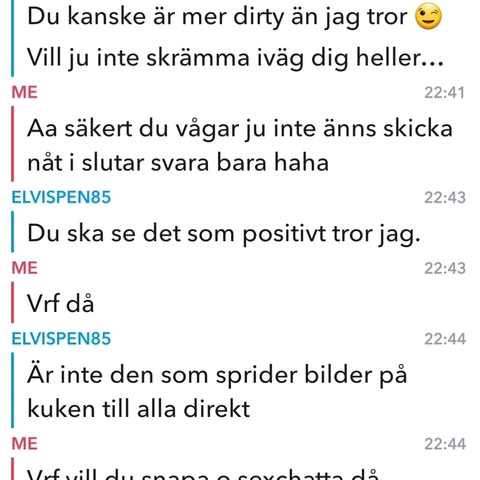Tap the 22:44 timestamp next to ELVISPEN85

click(x=445, y=339)
